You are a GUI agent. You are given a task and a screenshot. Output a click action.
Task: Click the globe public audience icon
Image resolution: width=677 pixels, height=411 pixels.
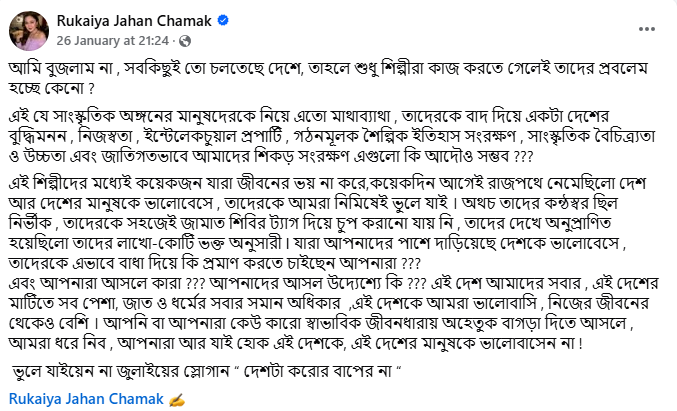pos(185,41)
